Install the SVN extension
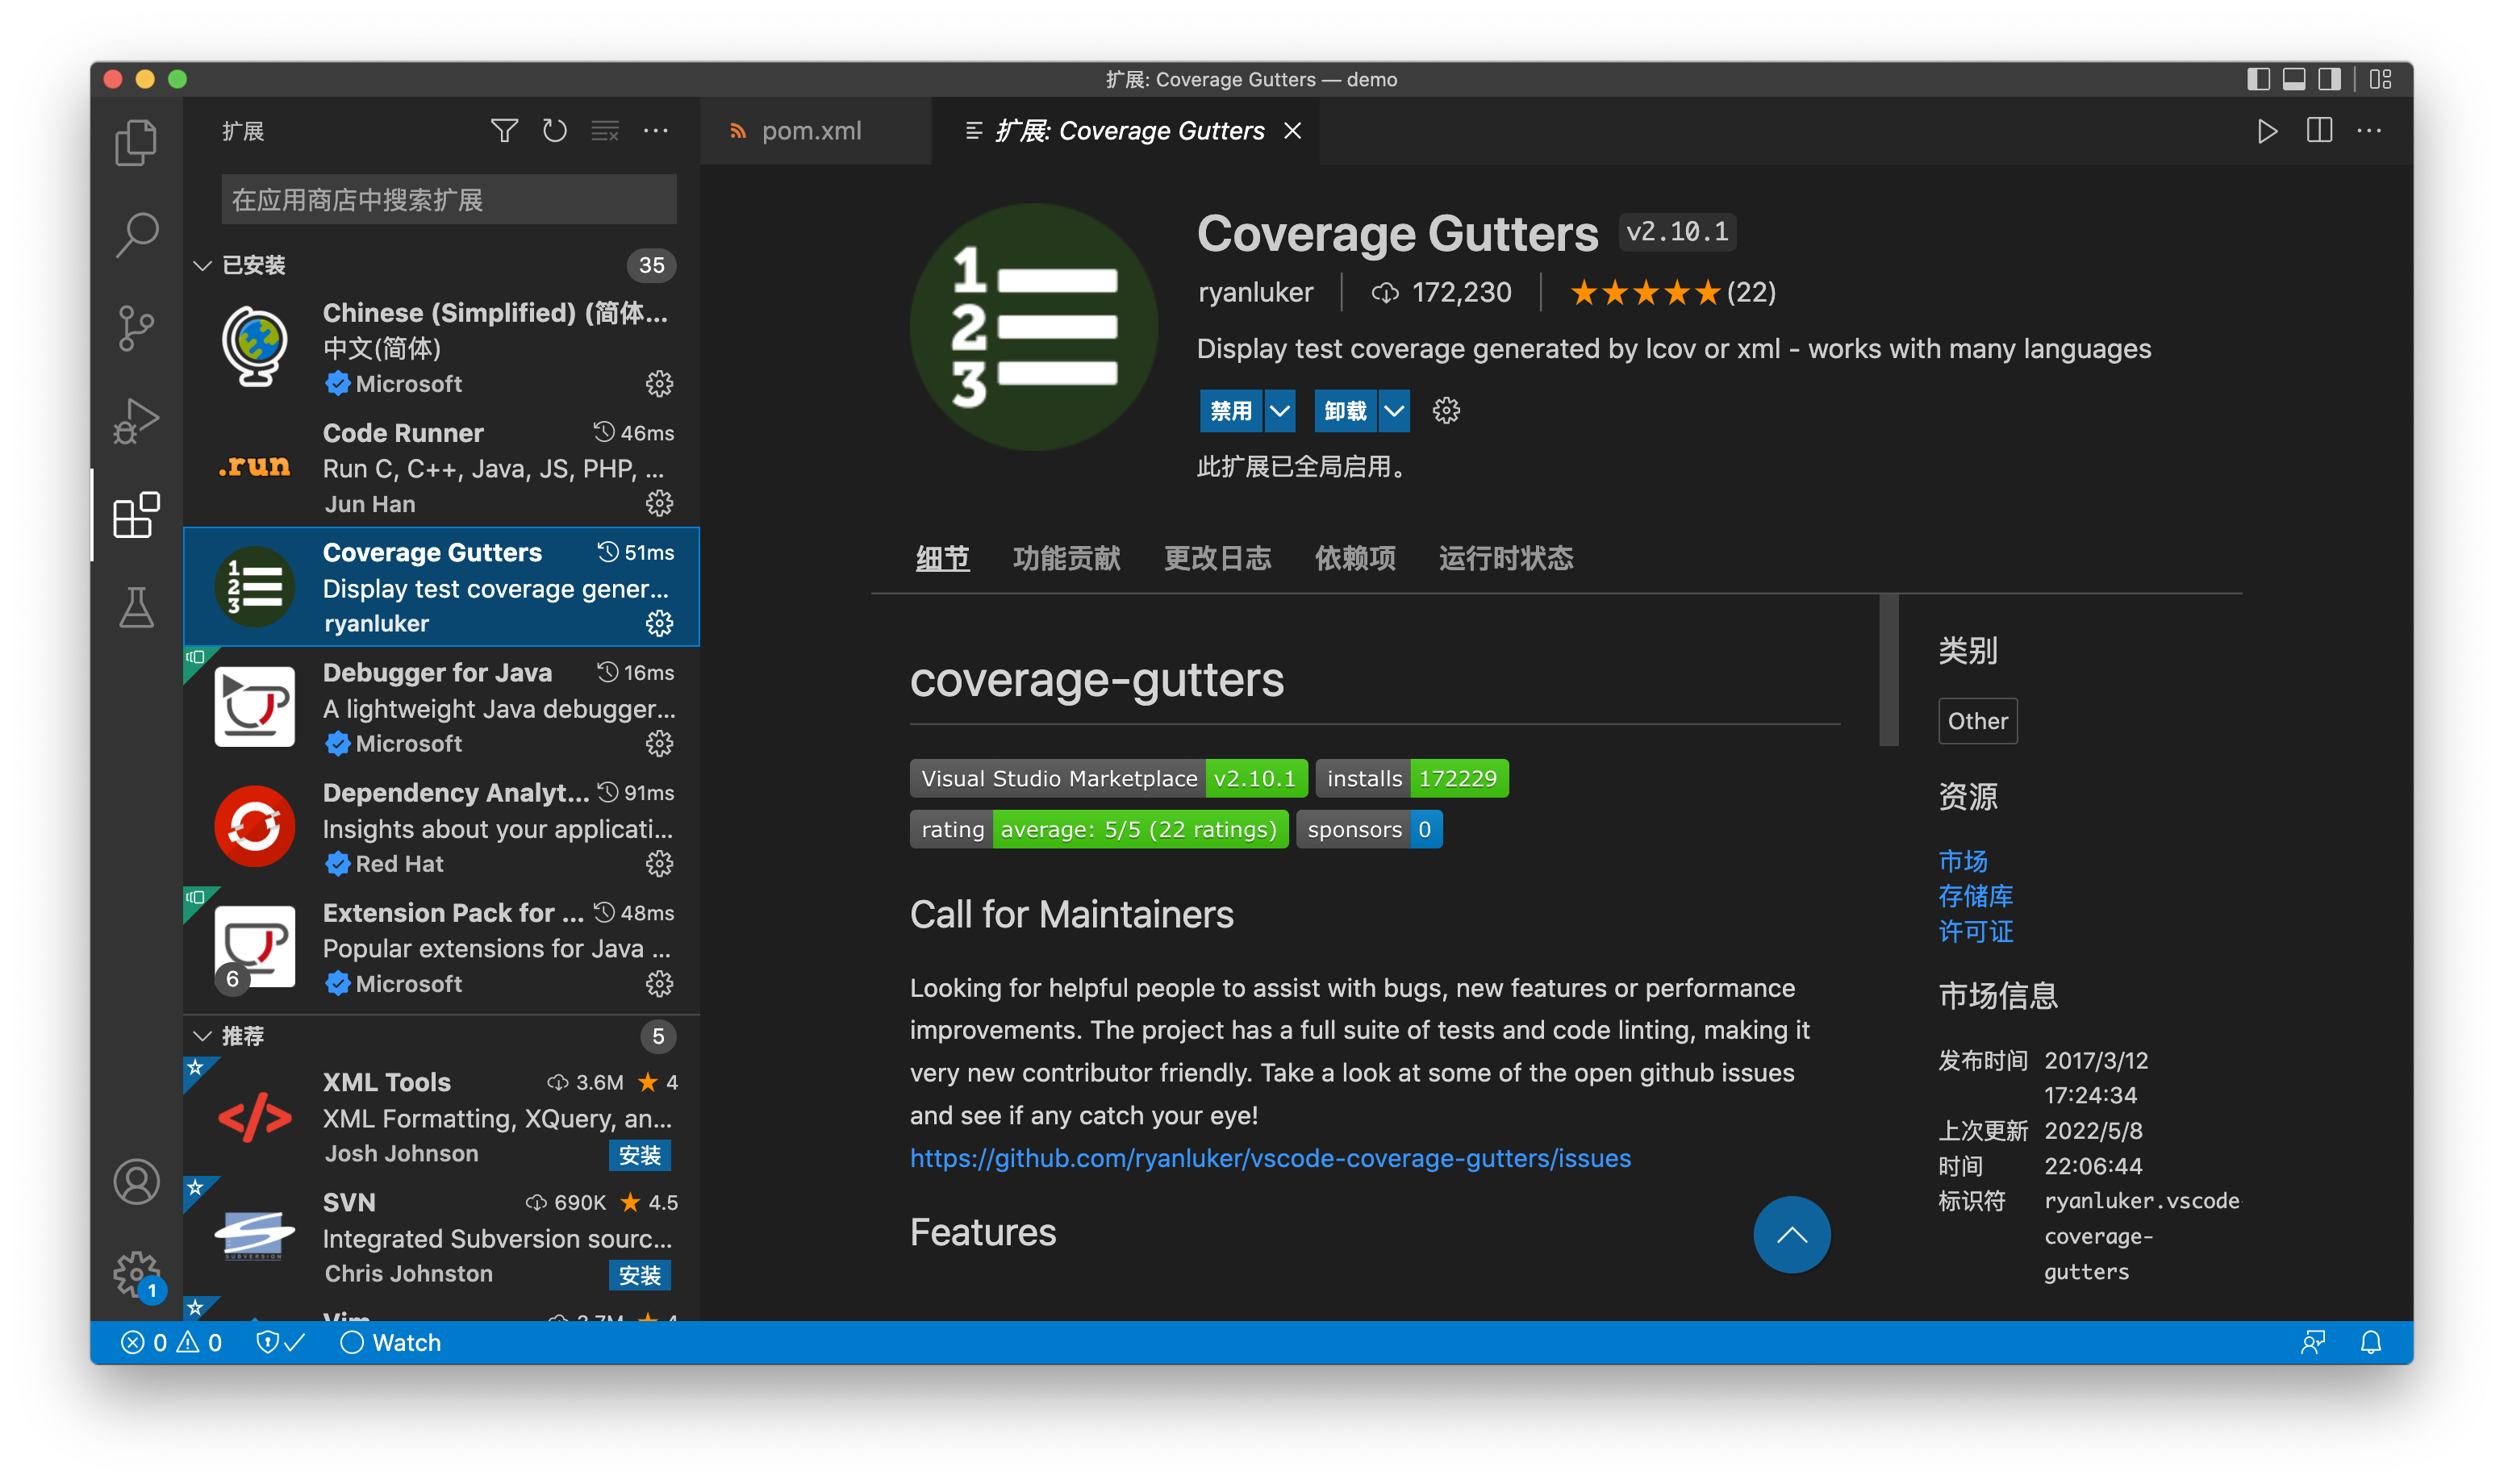Viewport: 2504px width, 1484px height. coord(640,1276)
